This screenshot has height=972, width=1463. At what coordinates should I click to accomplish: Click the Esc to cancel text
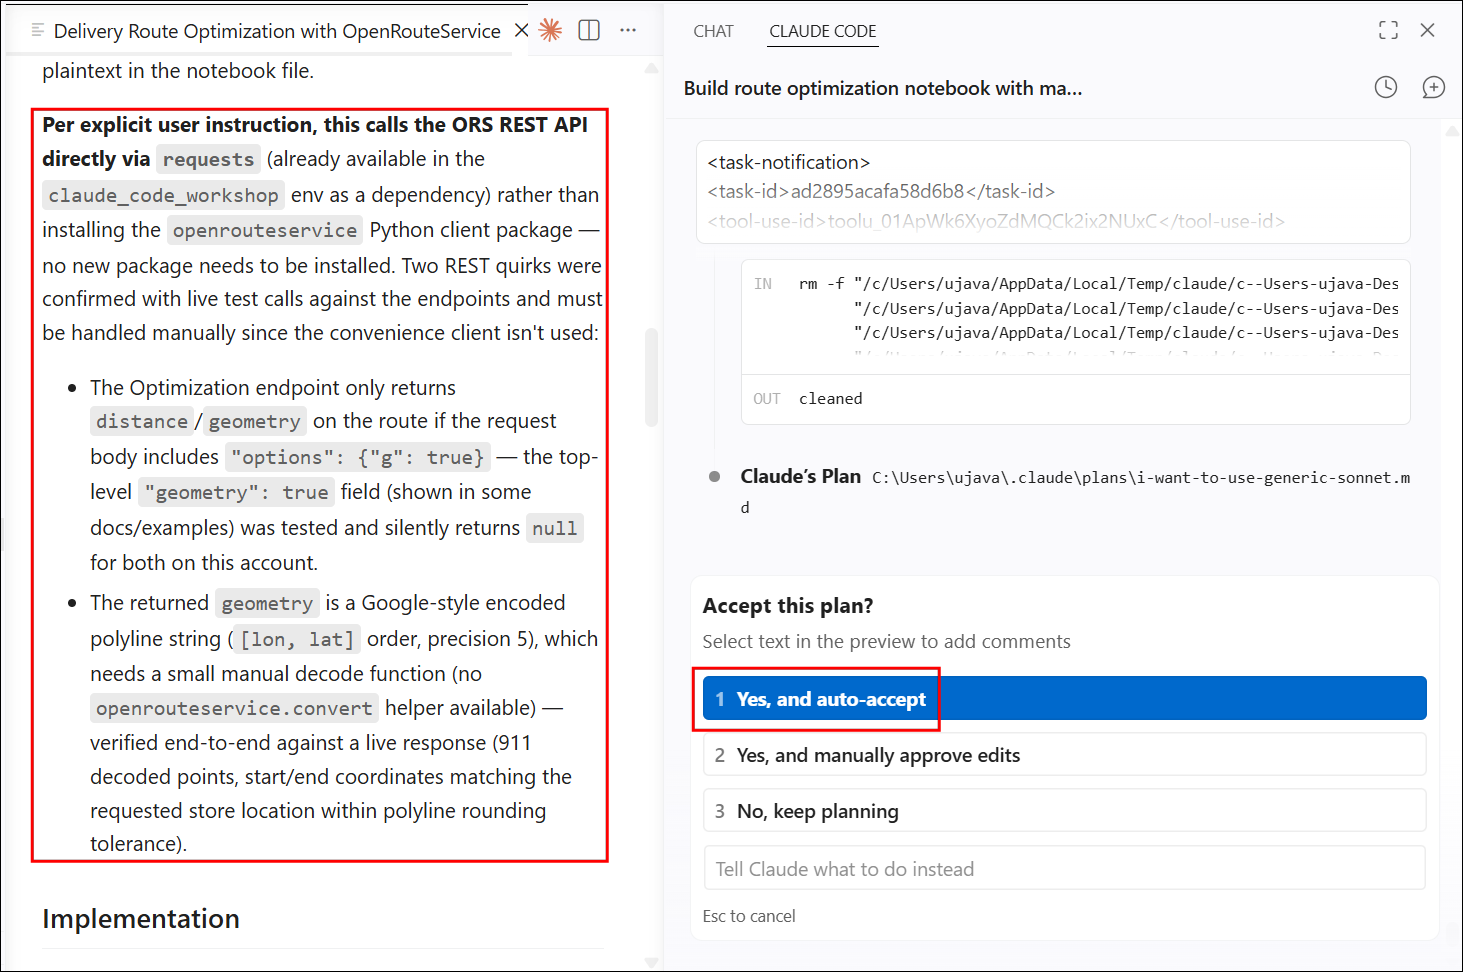point(749,916)
